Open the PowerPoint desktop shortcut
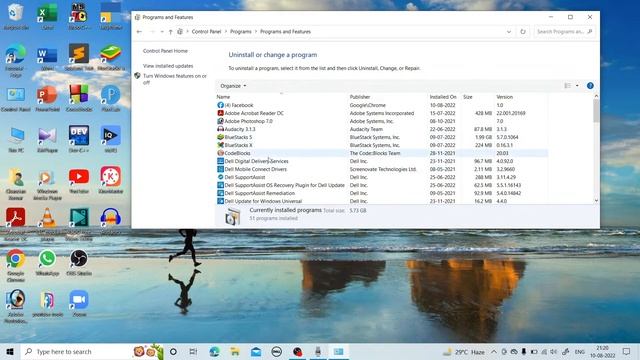Screen dimensions: 640x360 47,98
